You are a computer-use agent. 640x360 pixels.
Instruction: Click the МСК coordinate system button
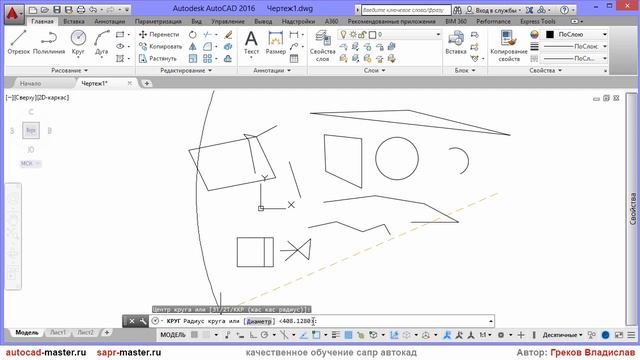(x=30, y=163)
